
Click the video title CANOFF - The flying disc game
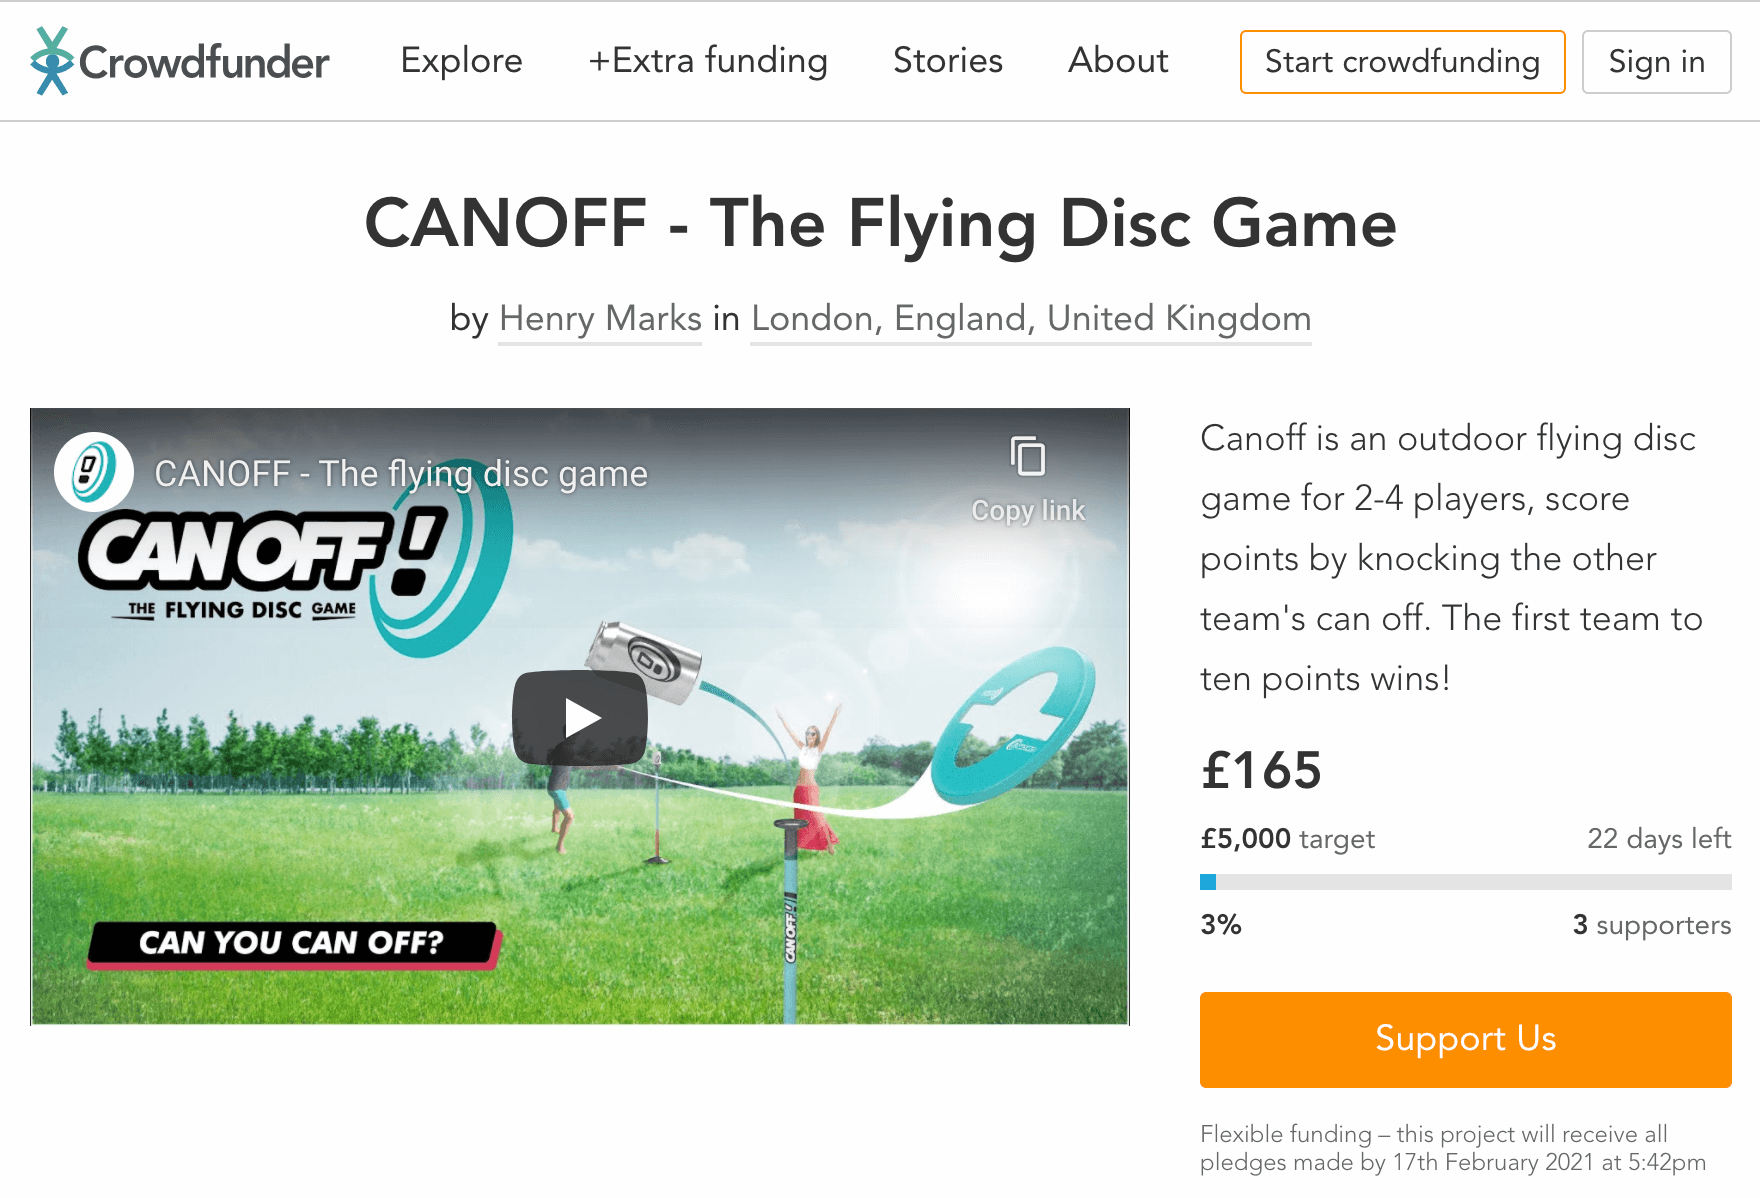pyautogui.click(x=401, y=474)
